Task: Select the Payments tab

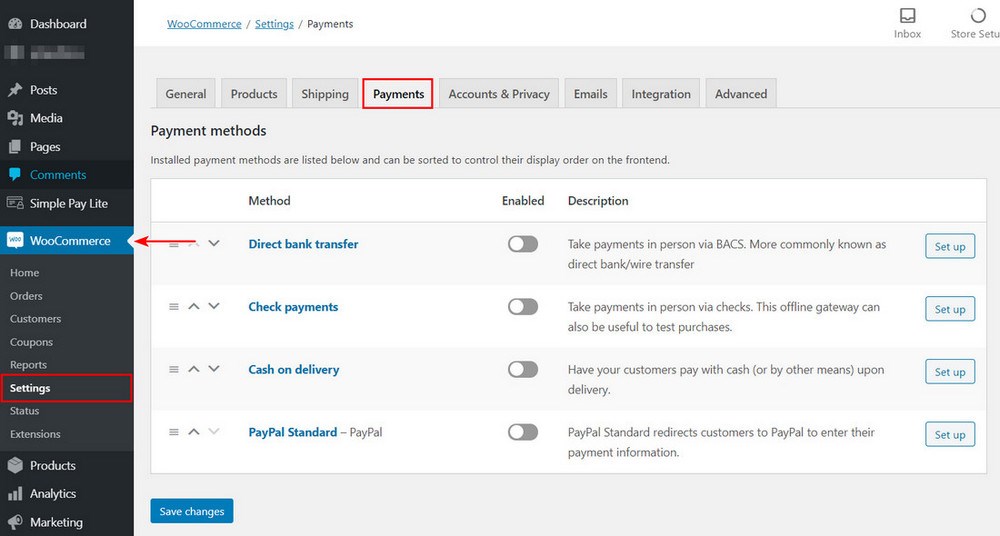Action: [x=398, y=94]
